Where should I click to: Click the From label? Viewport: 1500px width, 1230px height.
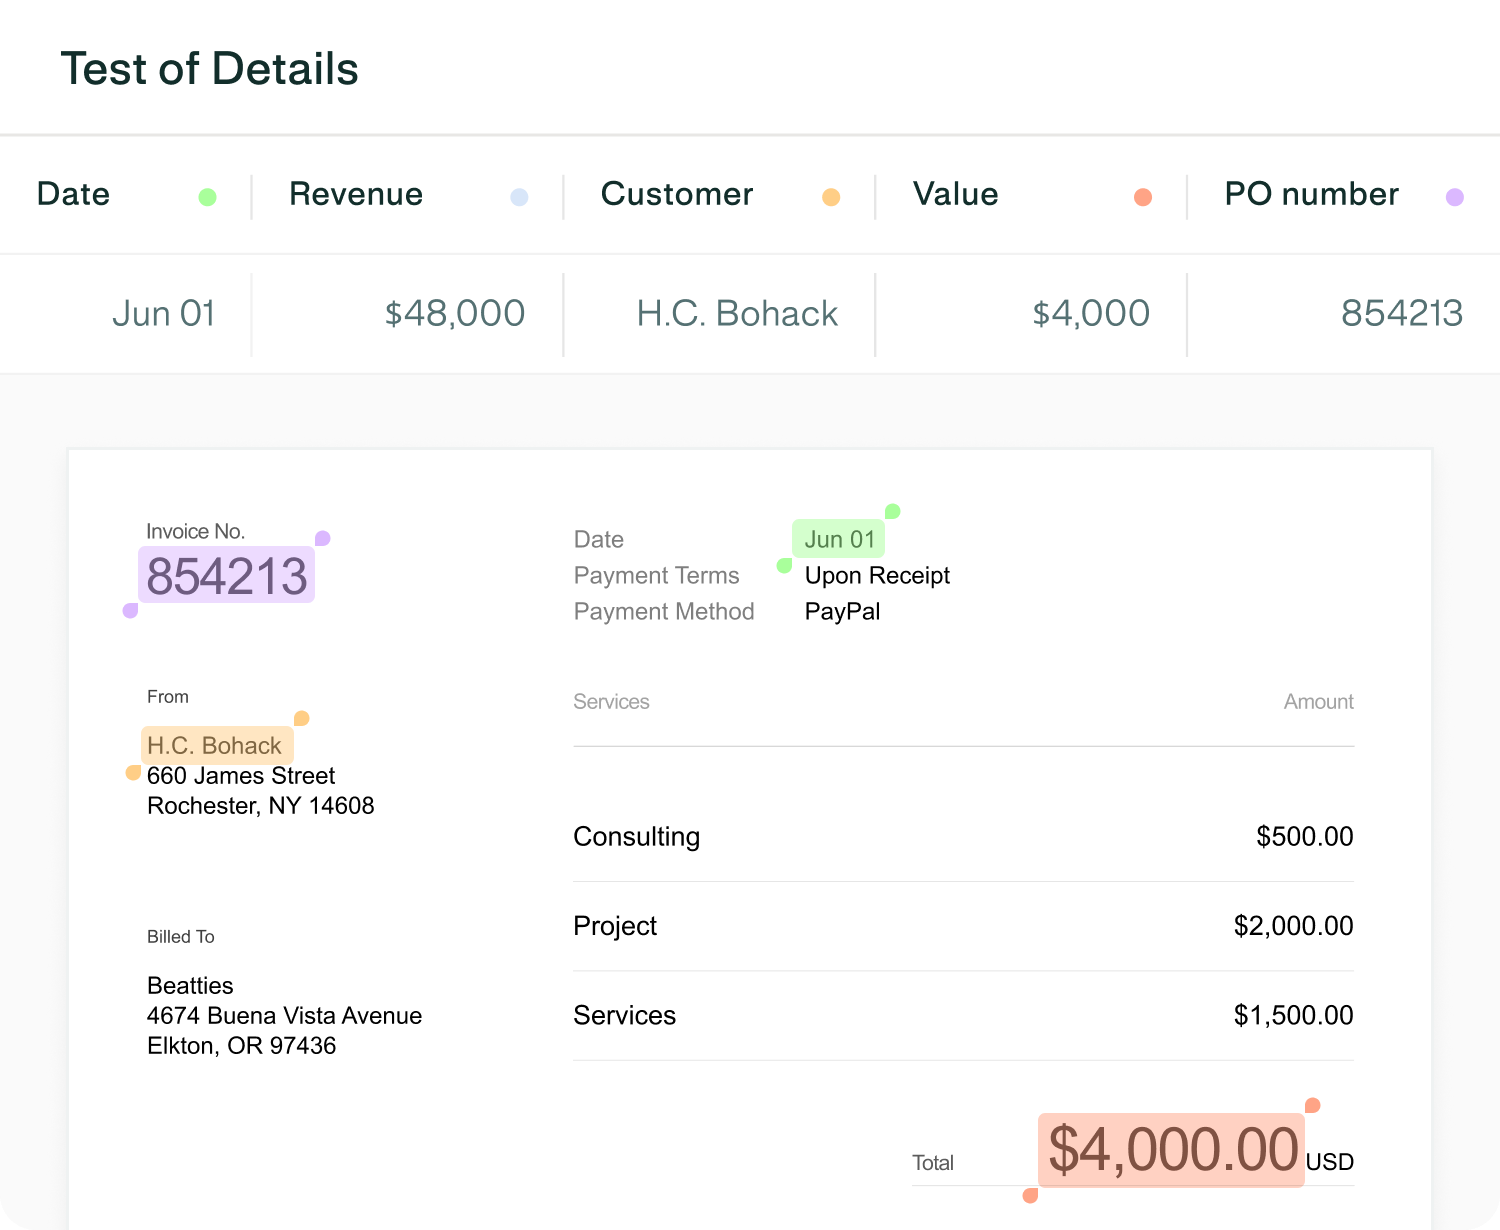tap(168, 697)
